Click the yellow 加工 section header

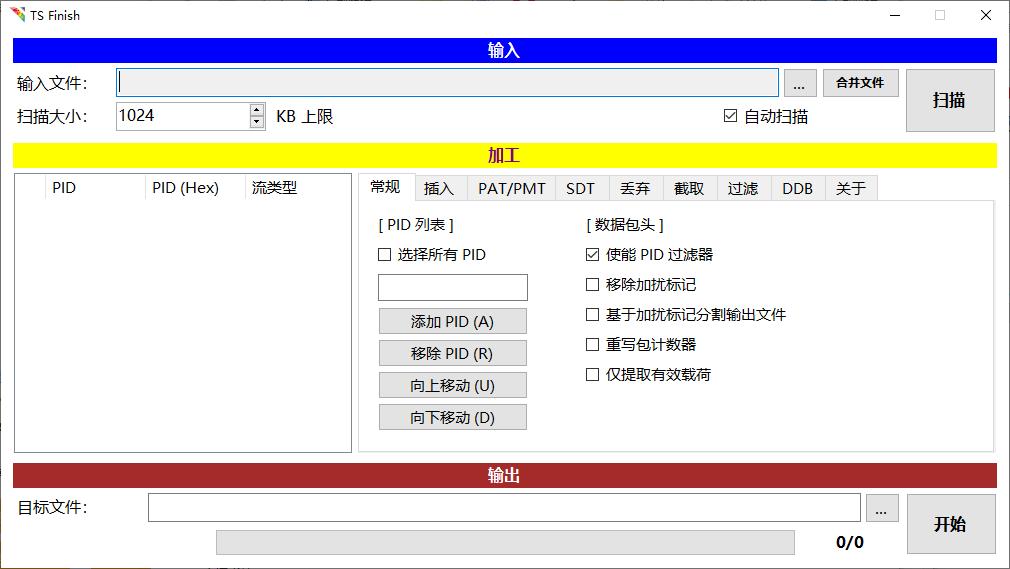click(x=504, y=155)
